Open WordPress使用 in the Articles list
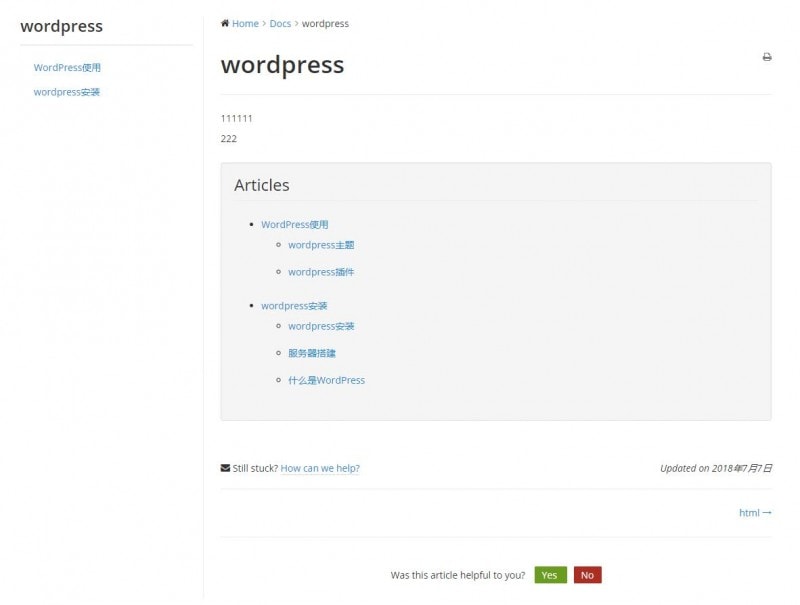Image resolution: width=800 pixels, height=605 pixels. point(294,225)
